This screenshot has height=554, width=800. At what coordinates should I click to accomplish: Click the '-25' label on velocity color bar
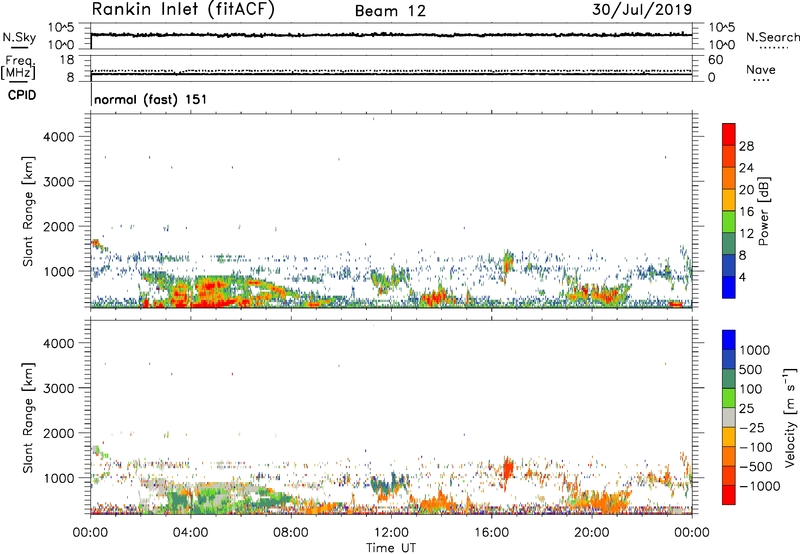click(x=752, y=428)
